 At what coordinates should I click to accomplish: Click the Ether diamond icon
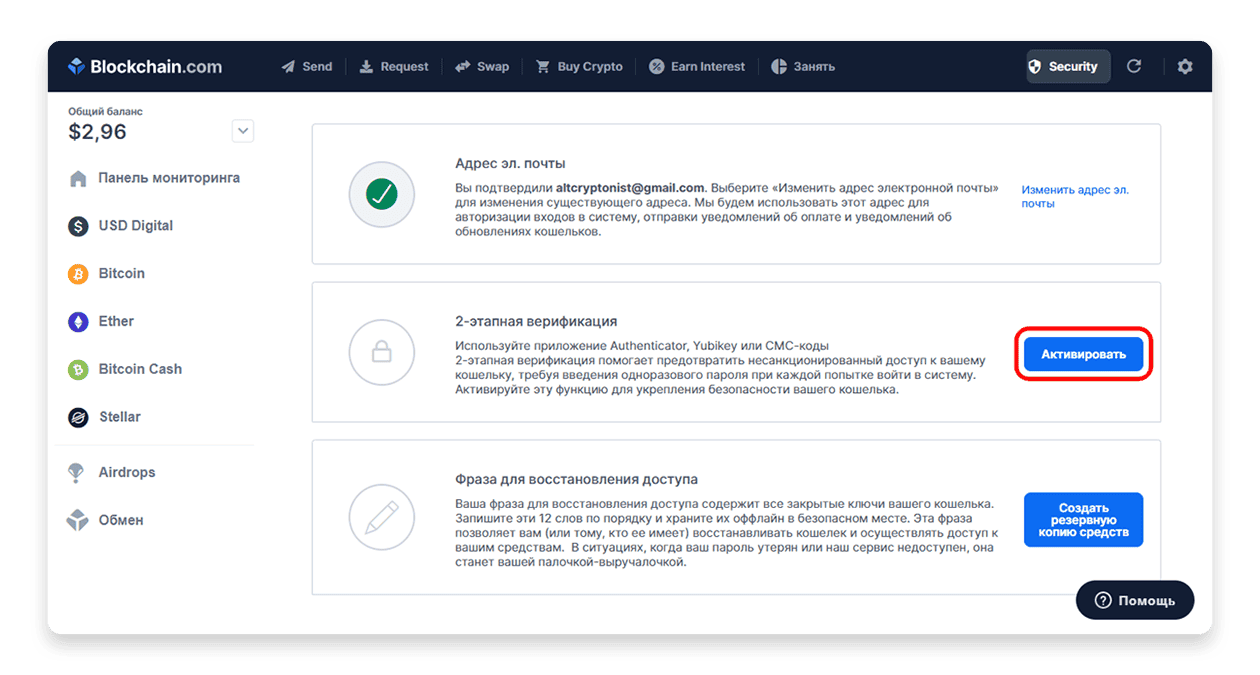coord(78,322)
